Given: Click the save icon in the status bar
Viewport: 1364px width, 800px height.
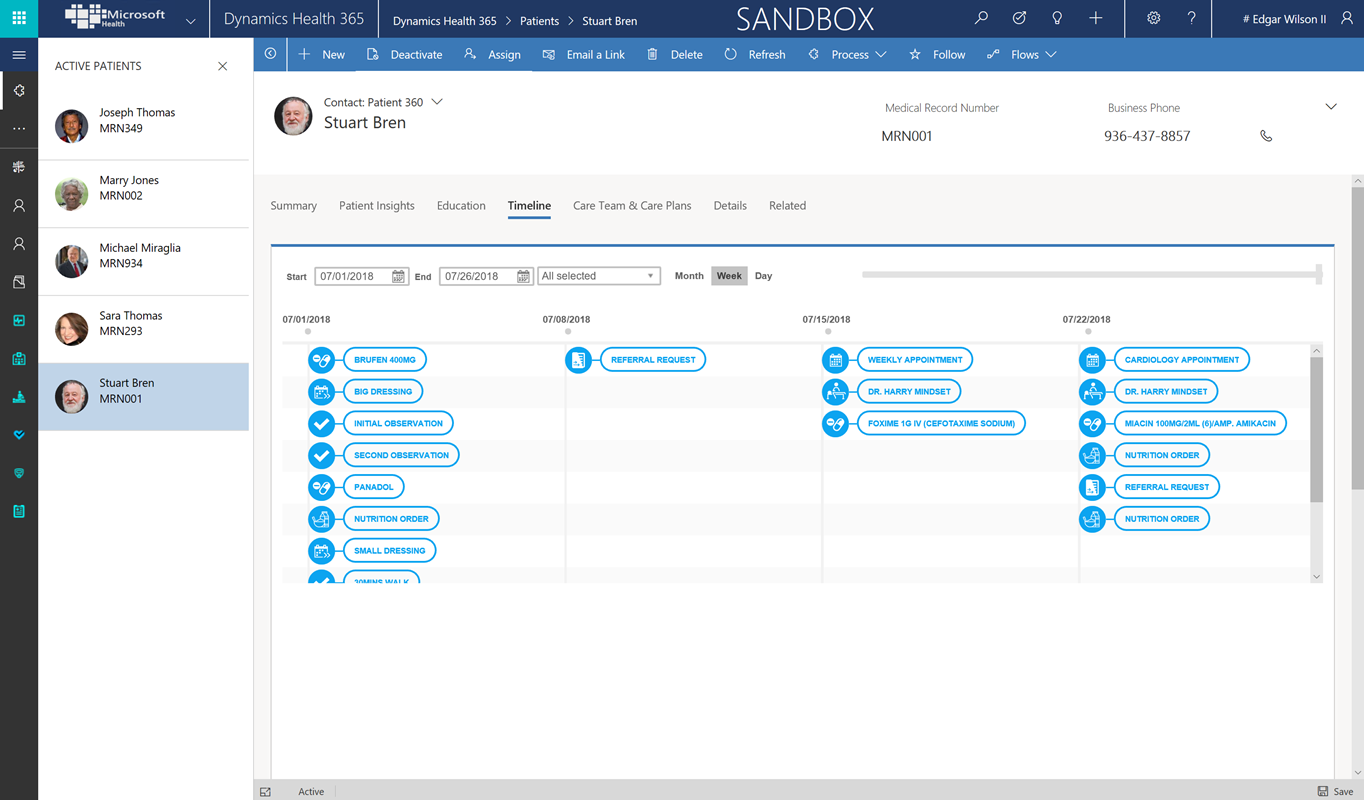Looking at the screenshot, I should point(1323,791).
